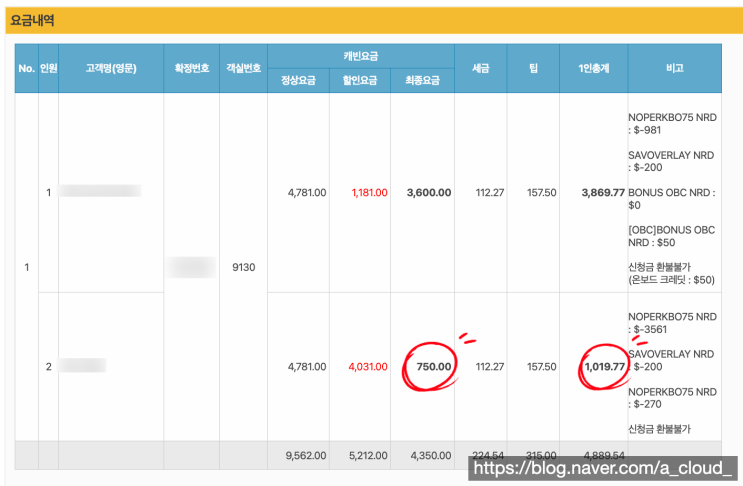Click the 5,212.00 discount sum

(x=368, y=456)
